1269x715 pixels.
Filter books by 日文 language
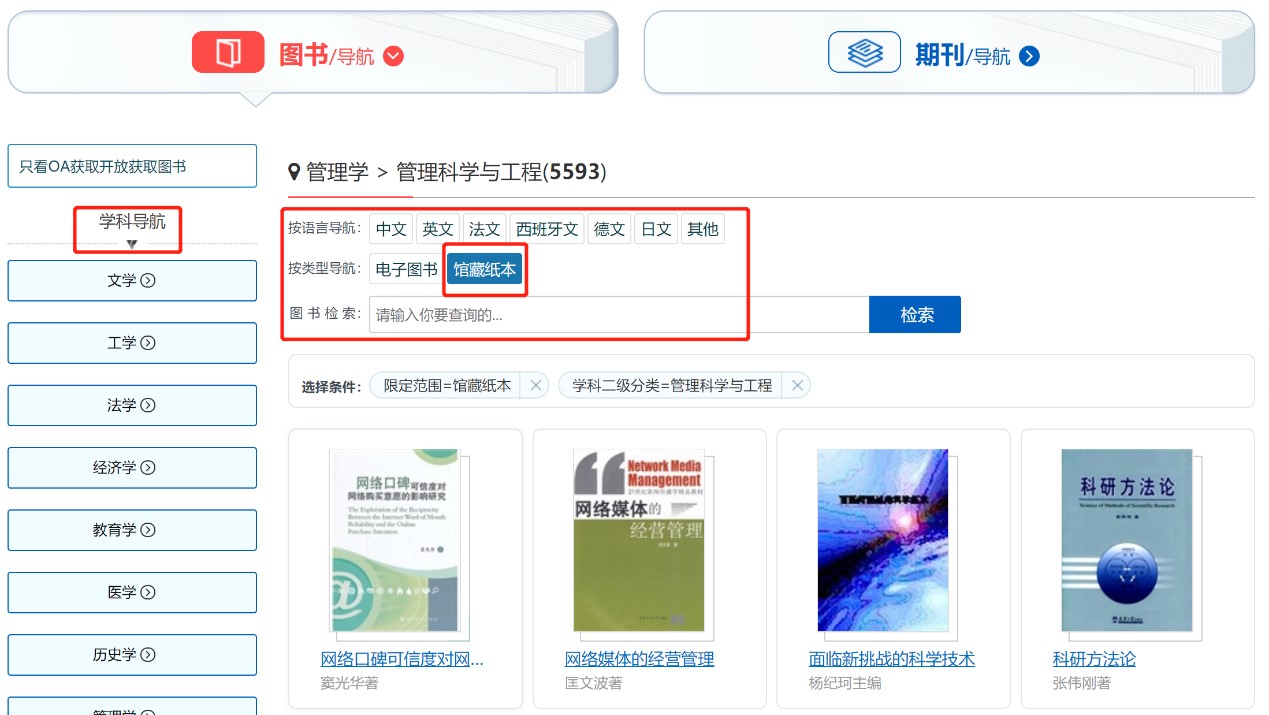(656, 229)
